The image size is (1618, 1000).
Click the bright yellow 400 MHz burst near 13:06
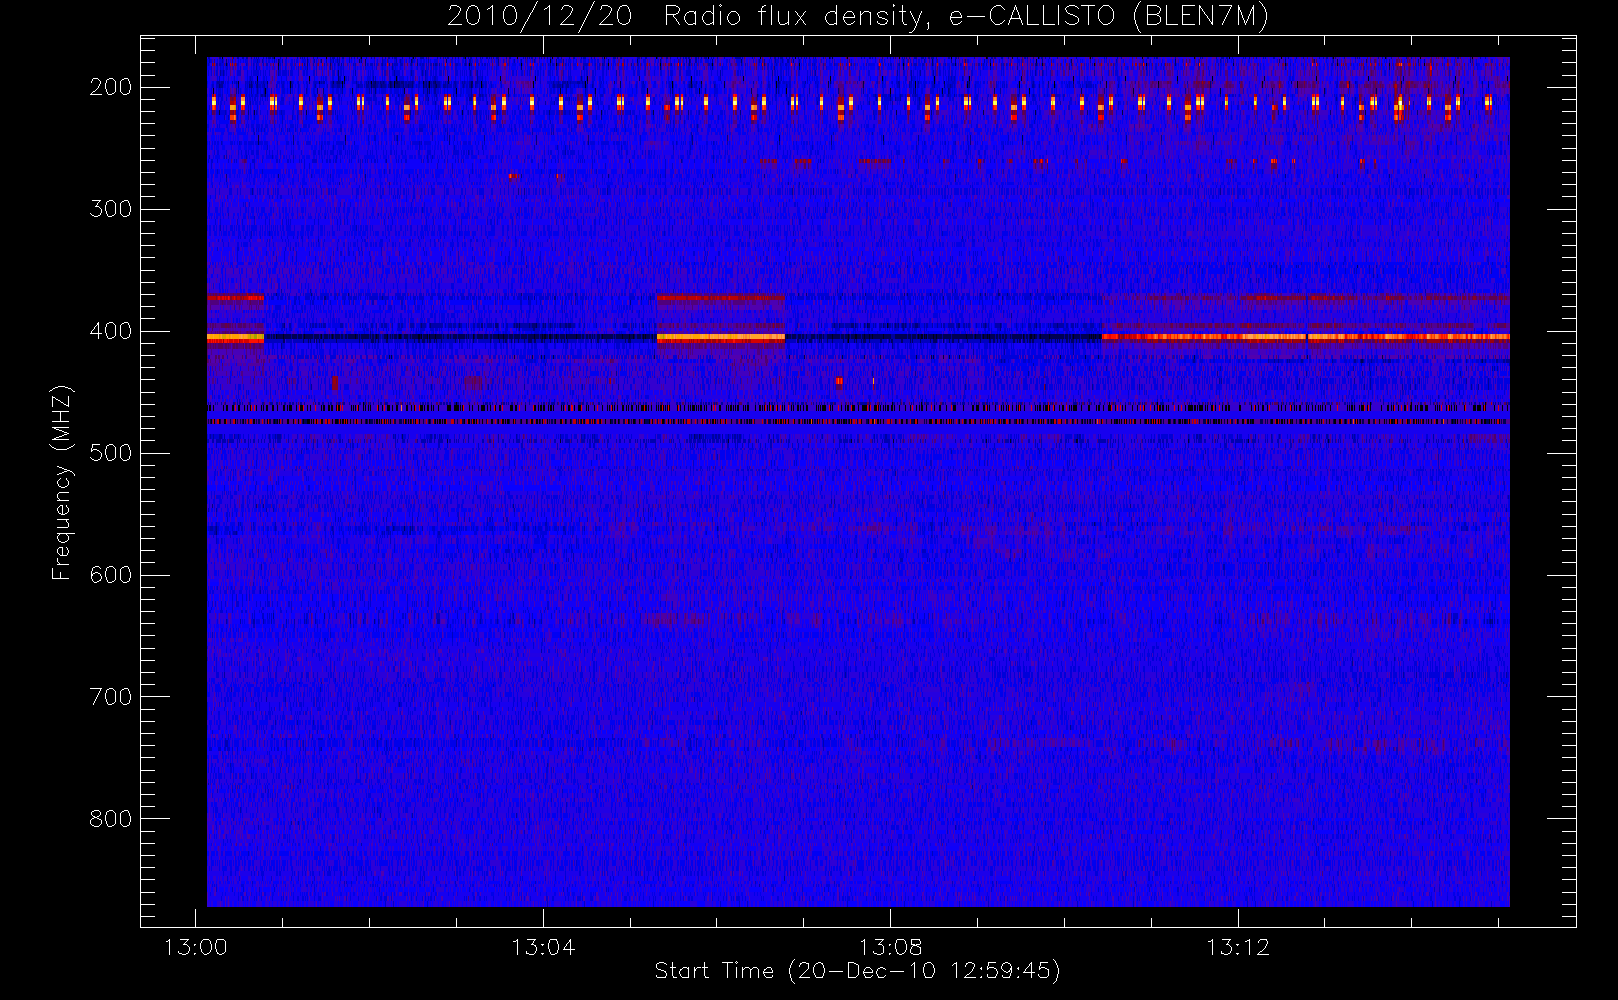point(721,338)
